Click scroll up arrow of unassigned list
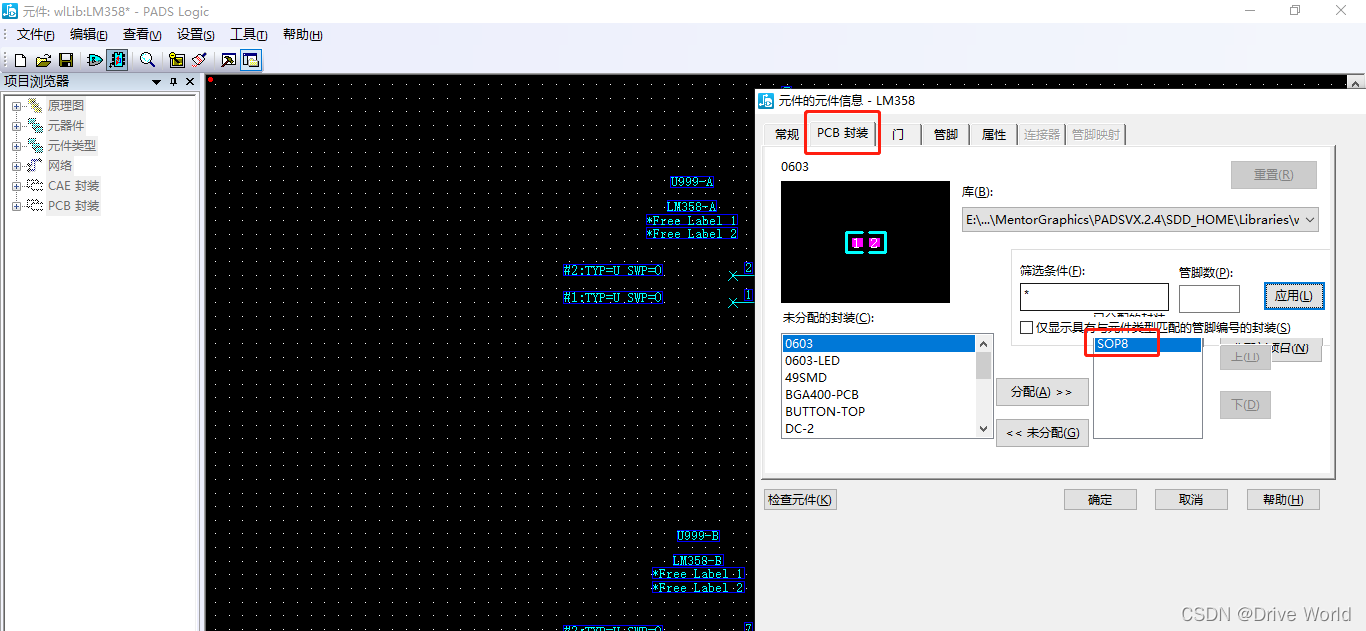Screen dimensions: 1366x631 tap(983, 343)
